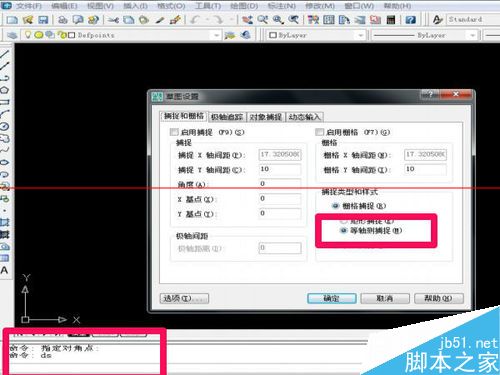
Task: Save the drawing with the floppy disk icon
Action: (x=43, y=20)
